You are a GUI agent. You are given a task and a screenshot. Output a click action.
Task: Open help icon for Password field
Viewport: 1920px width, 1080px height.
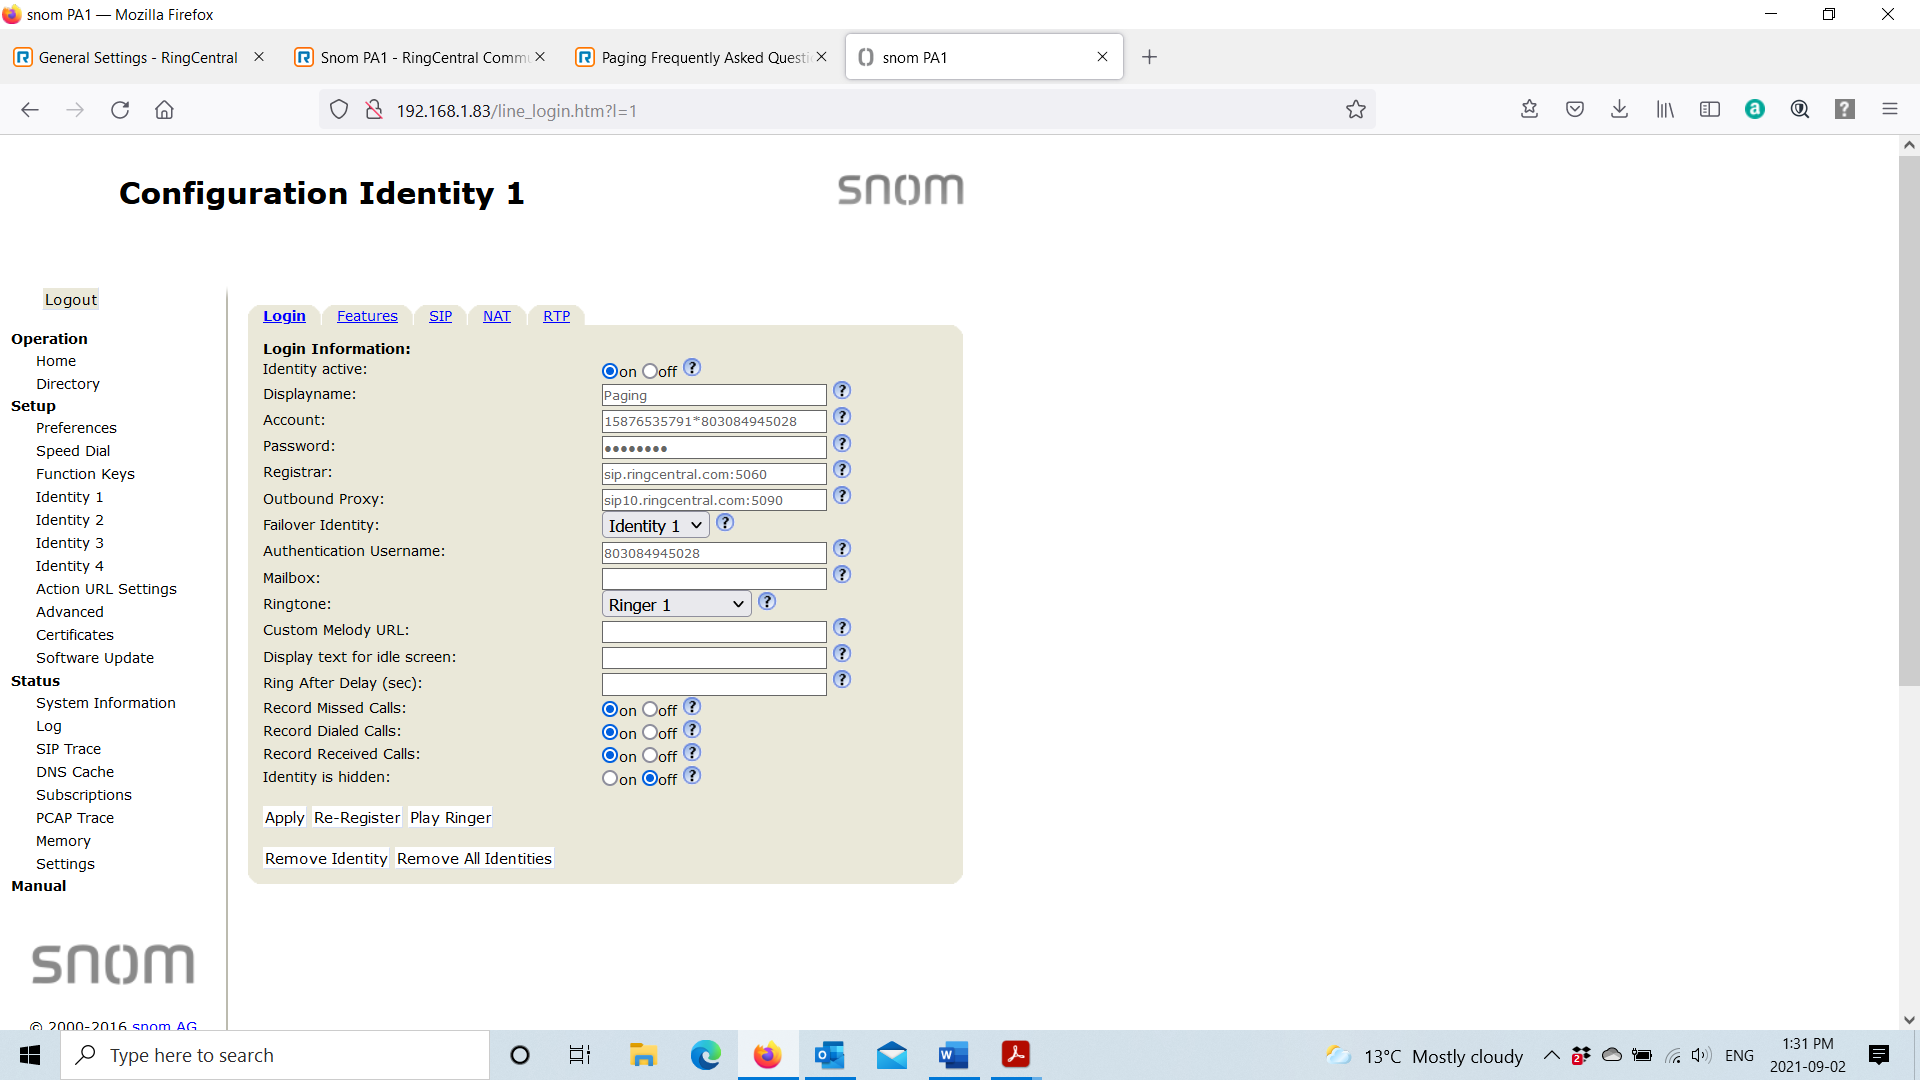click(x=842, y=443)
